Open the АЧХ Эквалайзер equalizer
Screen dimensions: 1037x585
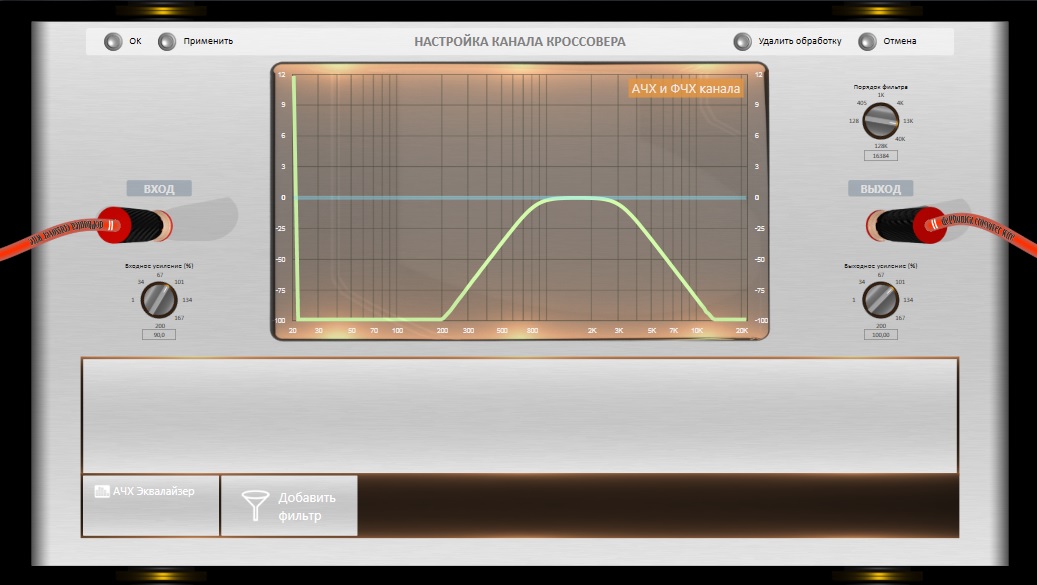coord(151,505)
